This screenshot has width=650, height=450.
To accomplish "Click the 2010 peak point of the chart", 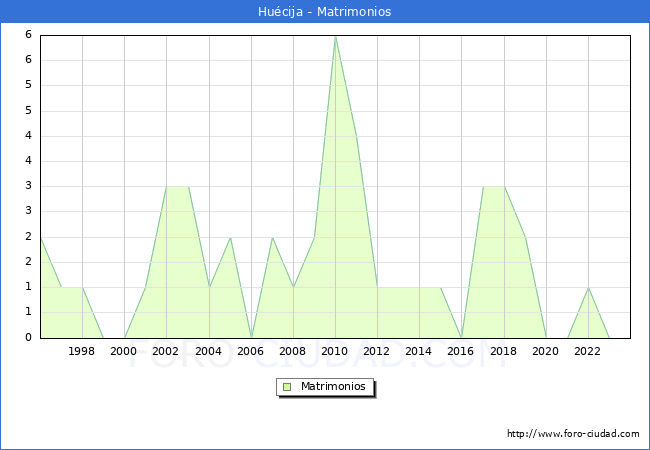I will [x=335, y=37].
